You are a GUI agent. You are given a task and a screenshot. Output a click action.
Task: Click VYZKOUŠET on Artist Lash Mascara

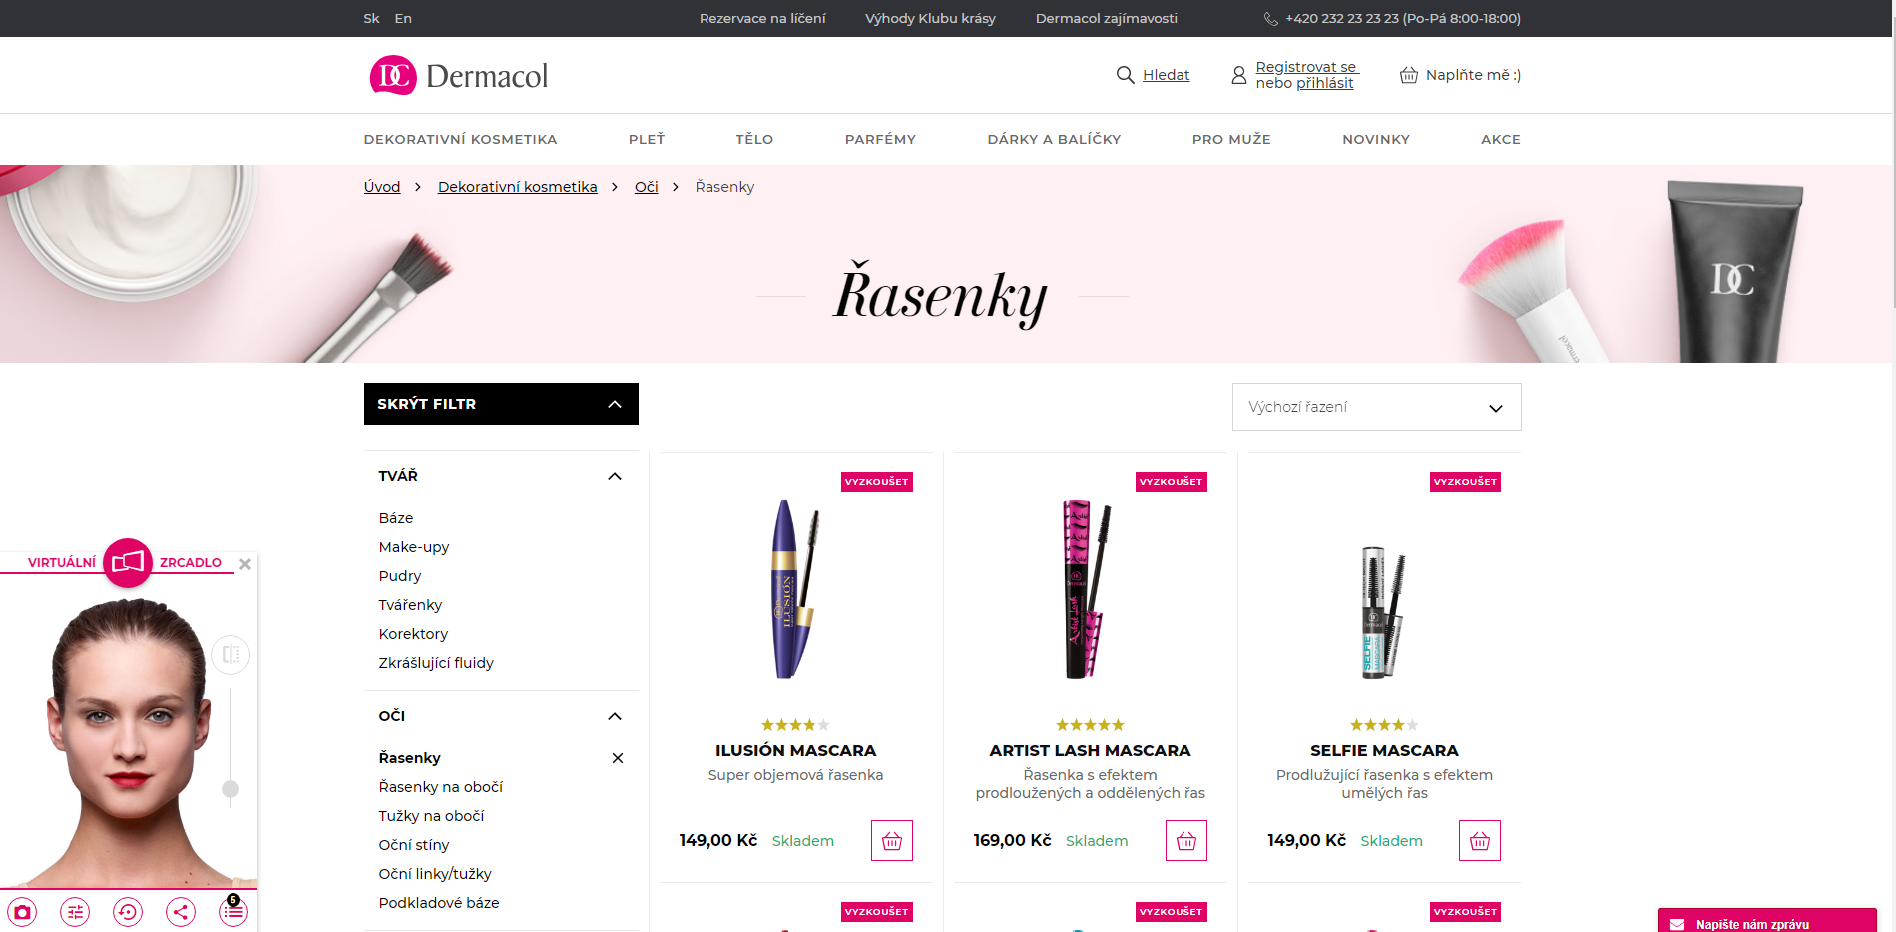point(1171,482)
